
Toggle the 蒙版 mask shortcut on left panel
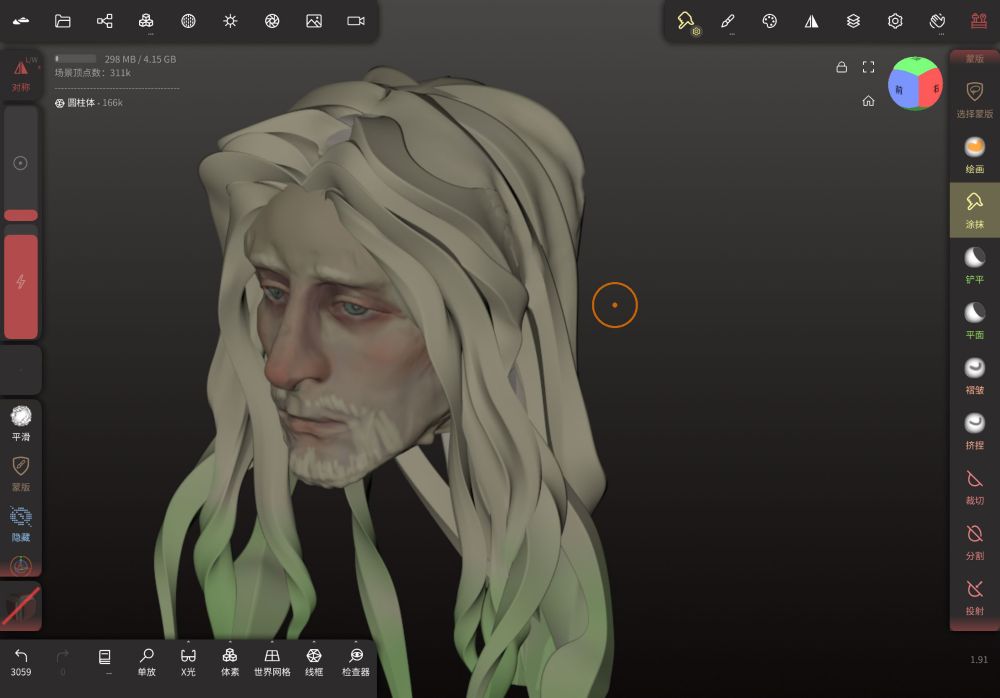point(21,474)
